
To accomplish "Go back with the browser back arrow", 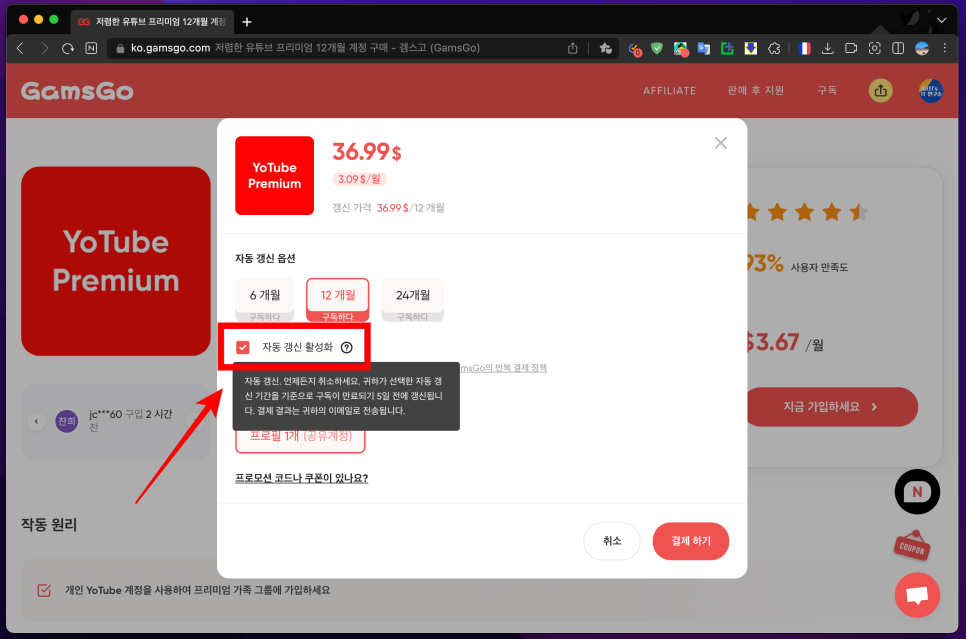I will pos(20,48).
